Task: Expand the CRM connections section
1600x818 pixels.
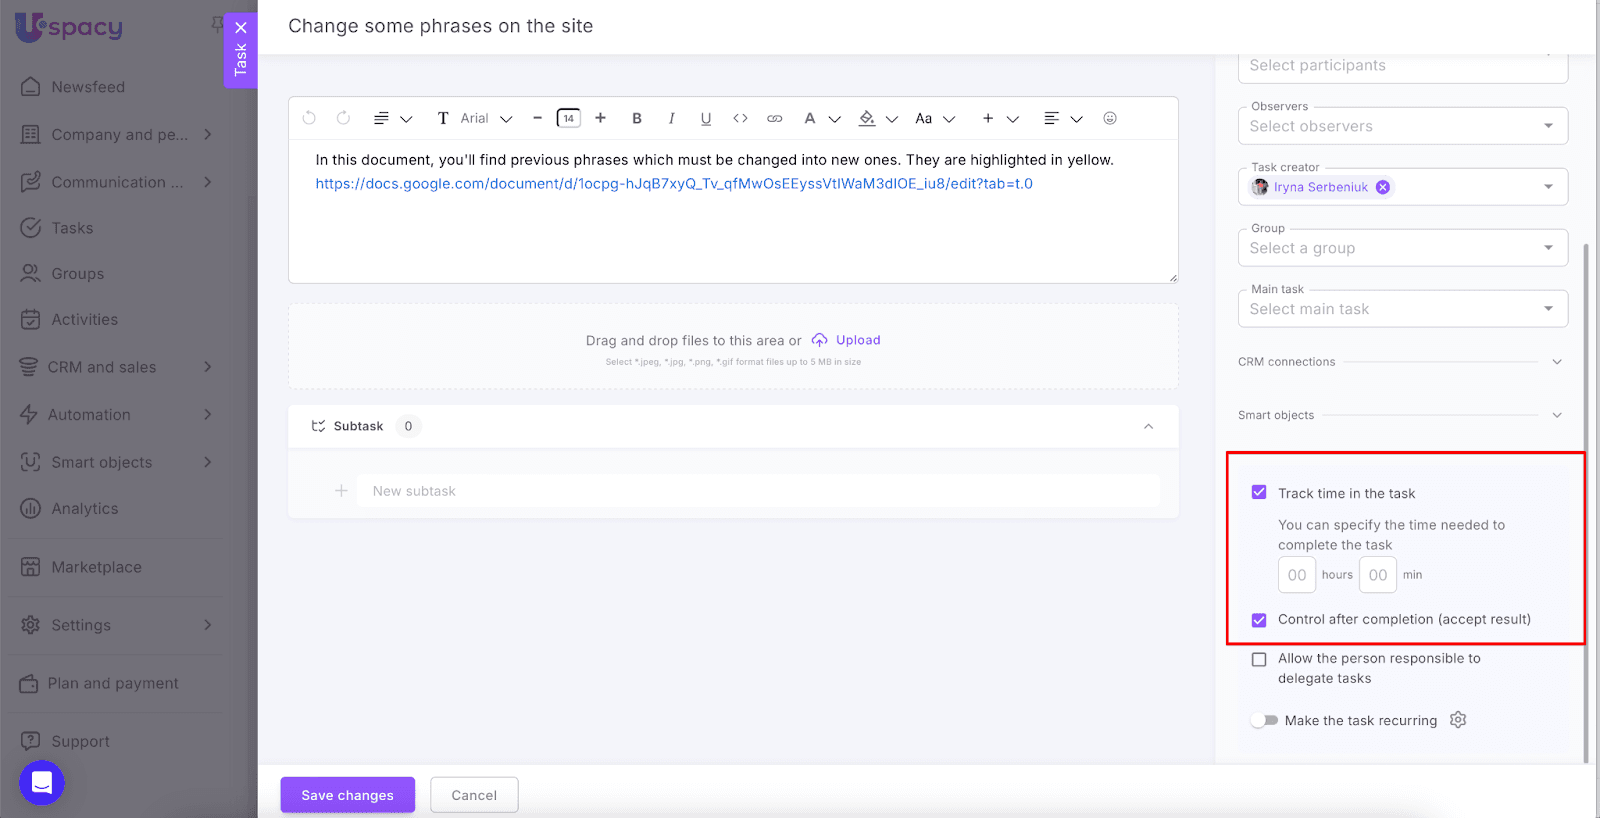Action: pyautogui.click(x=1557, y=362)
